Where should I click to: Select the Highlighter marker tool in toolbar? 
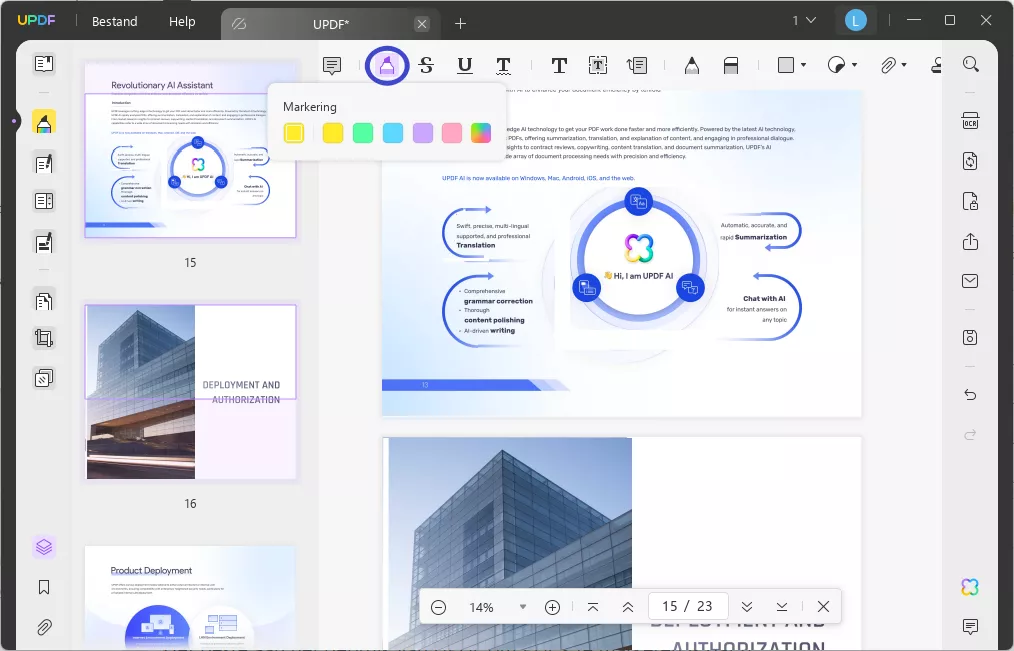click(x=387, y=65)
